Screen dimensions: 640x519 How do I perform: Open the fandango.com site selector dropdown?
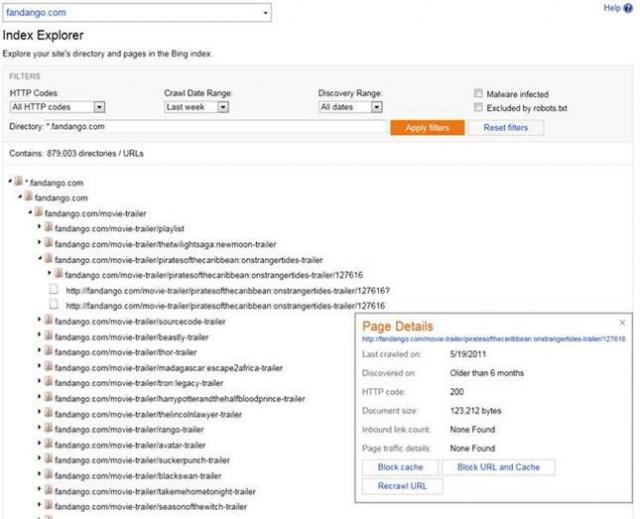click(x=137, y=13)
